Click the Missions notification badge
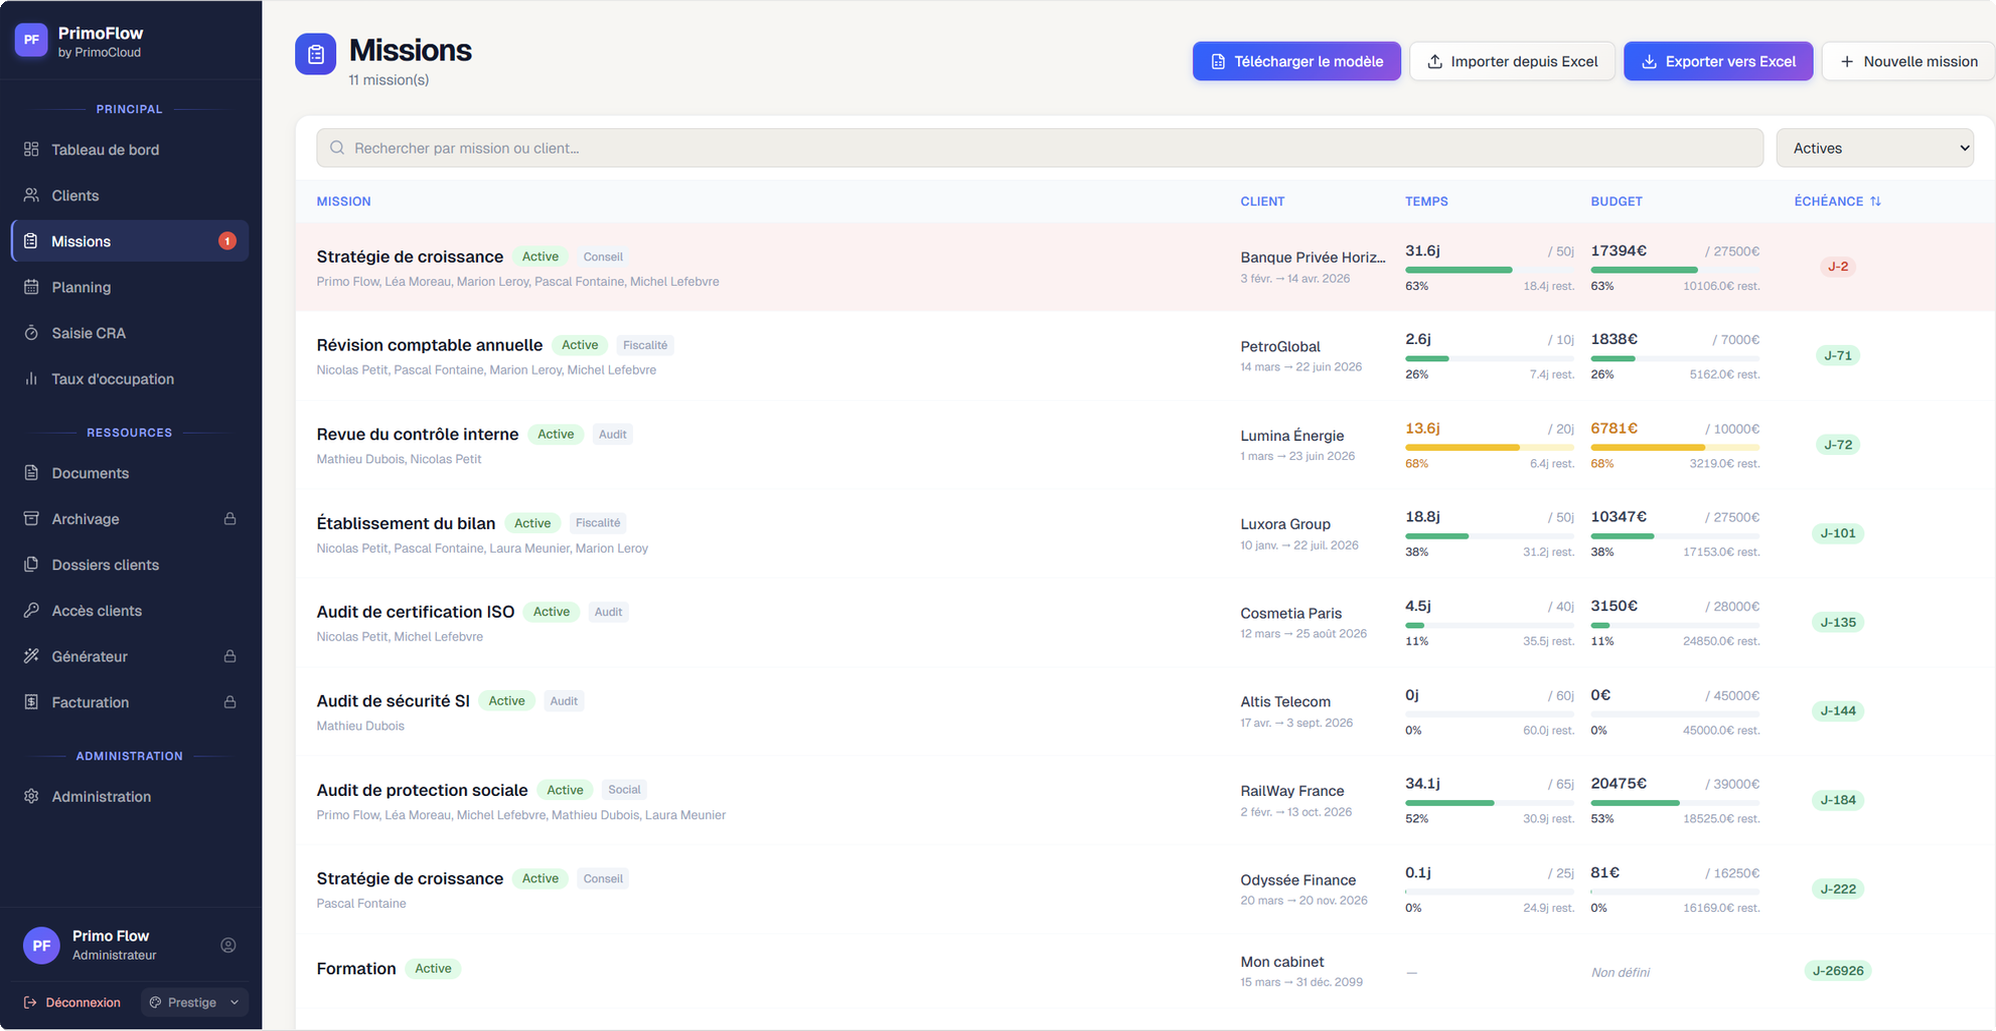This screenshot has height=1031, width=1996. pyautogui.click(x=227, y=241)
